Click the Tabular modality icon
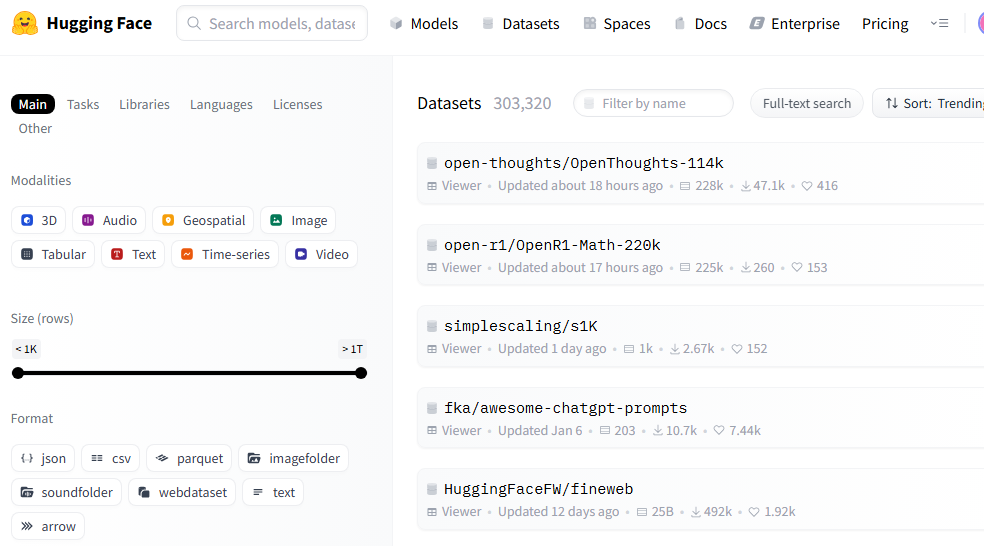The width and height of the screenshot is (984, 546). coord(27,254)
